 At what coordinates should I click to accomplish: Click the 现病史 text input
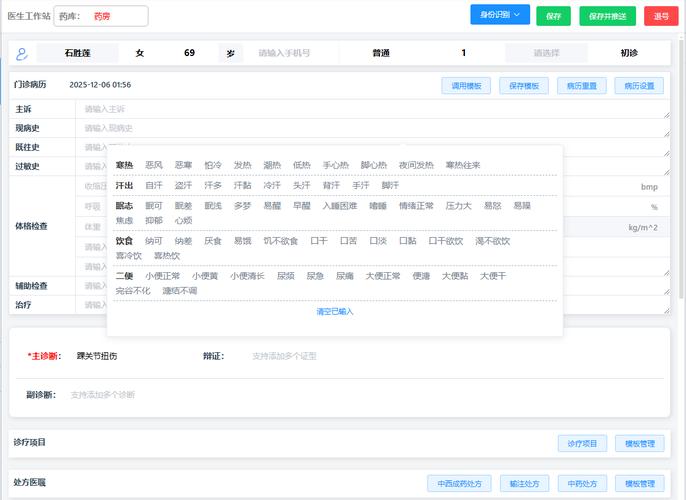pos(372,128)
